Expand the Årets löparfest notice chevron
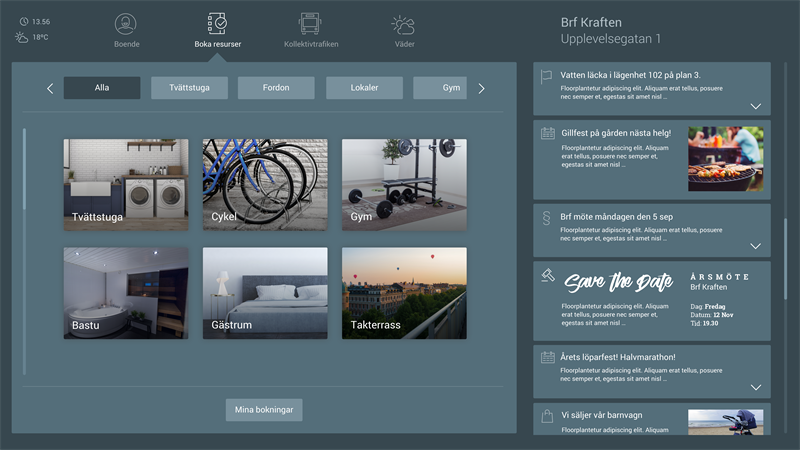 click(x=756, y=387)
